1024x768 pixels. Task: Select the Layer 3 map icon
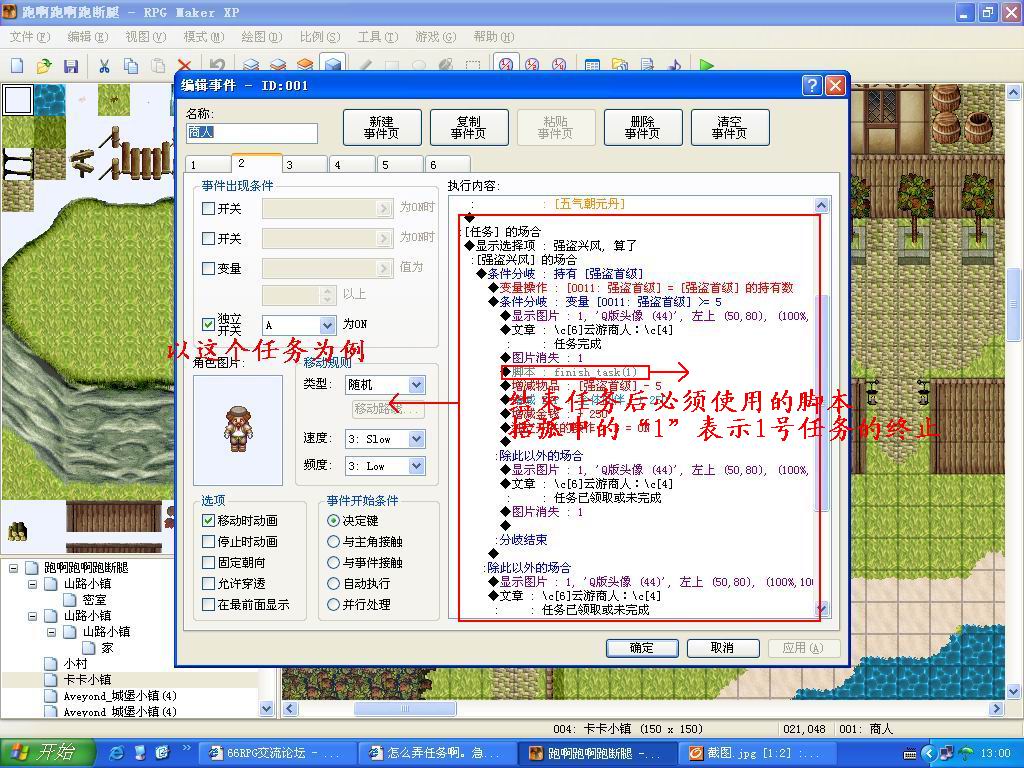coord(305,64)
